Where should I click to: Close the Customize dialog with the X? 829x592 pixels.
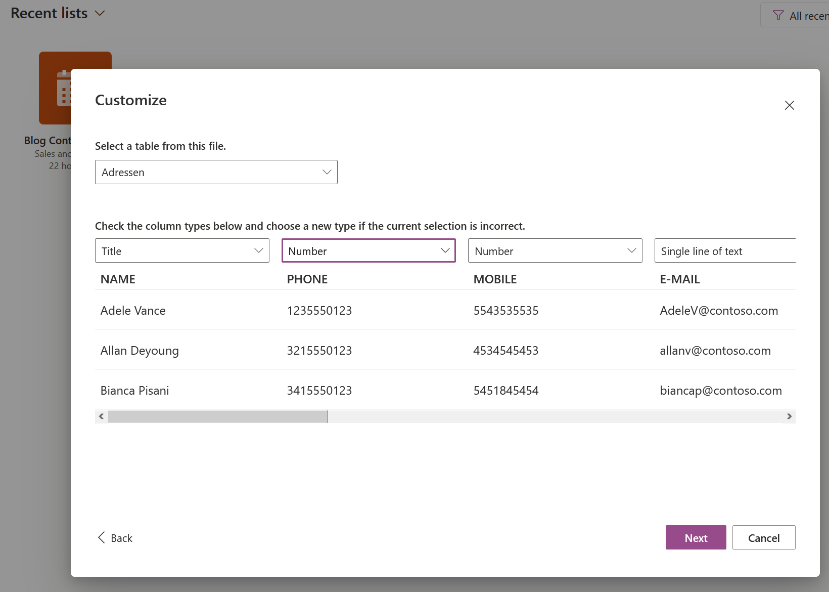point(789,105)
